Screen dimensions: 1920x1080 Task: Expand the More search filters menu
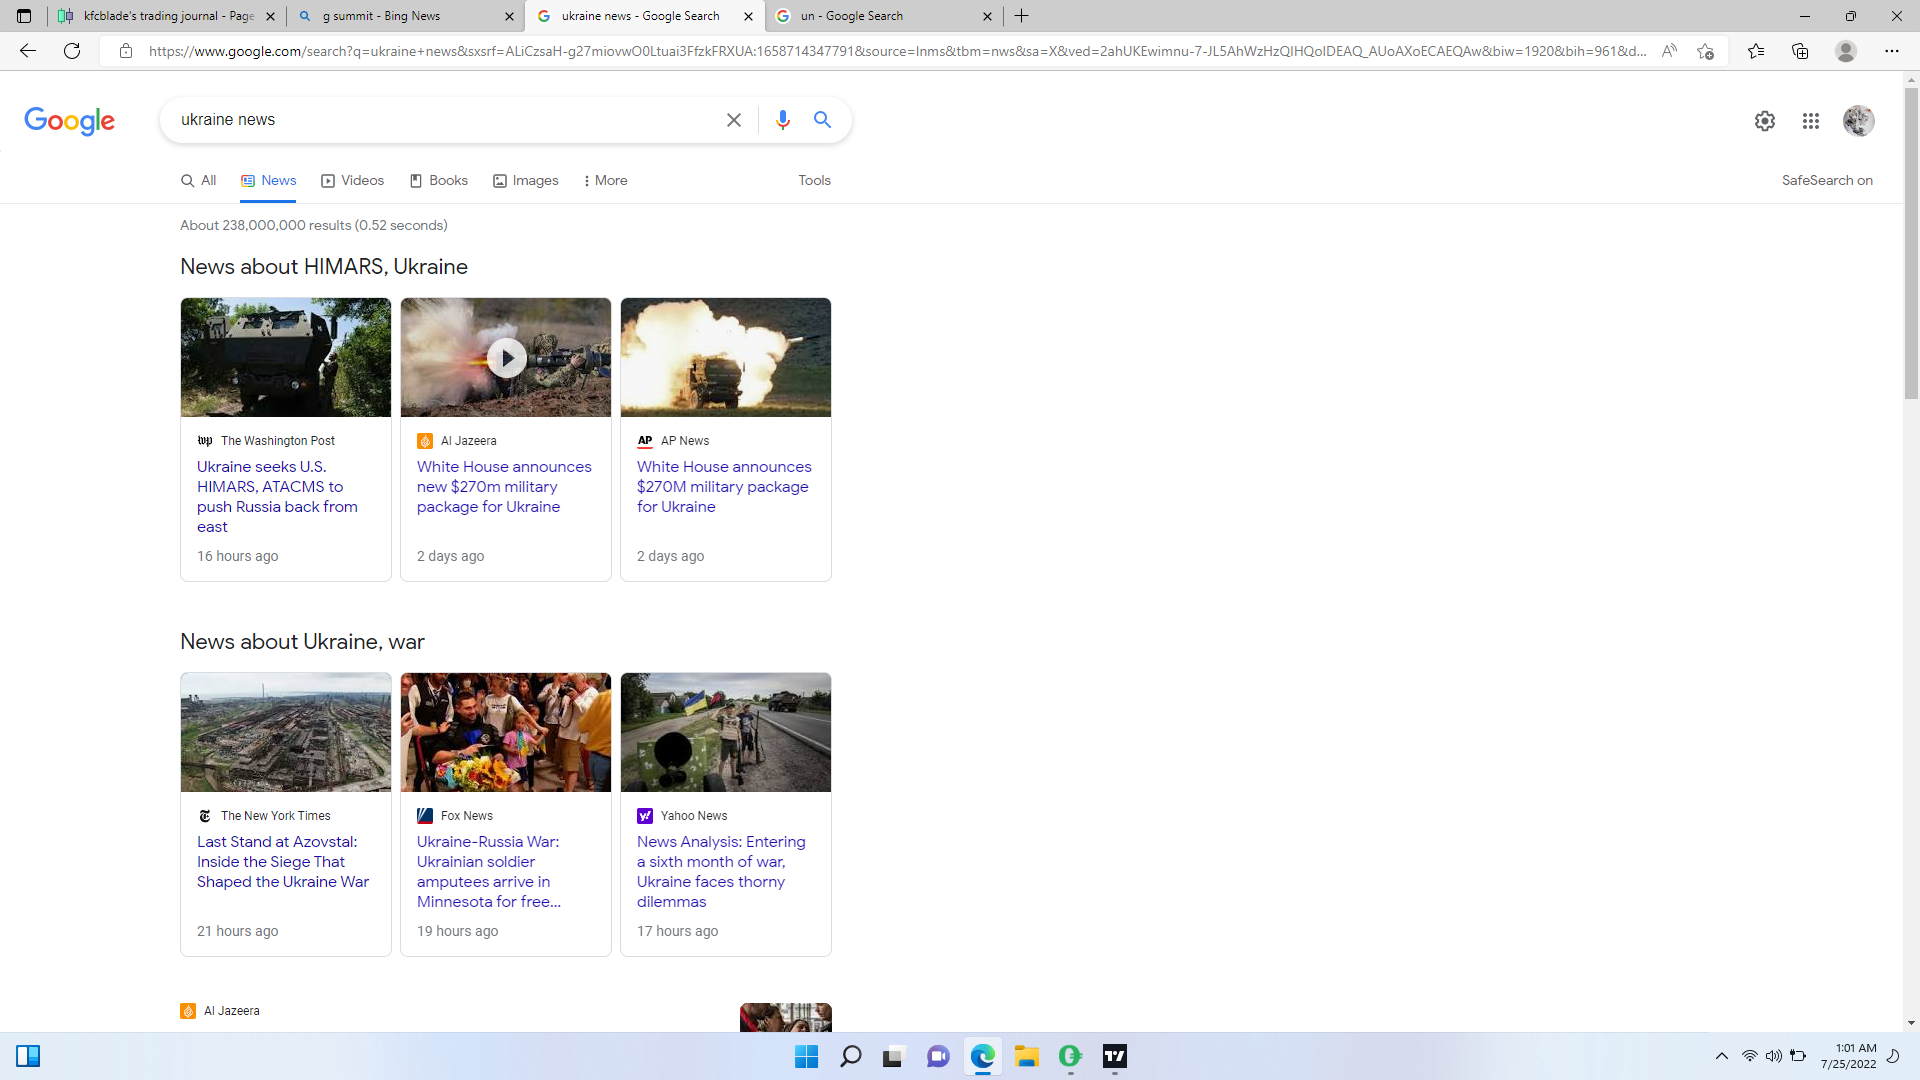605,180
